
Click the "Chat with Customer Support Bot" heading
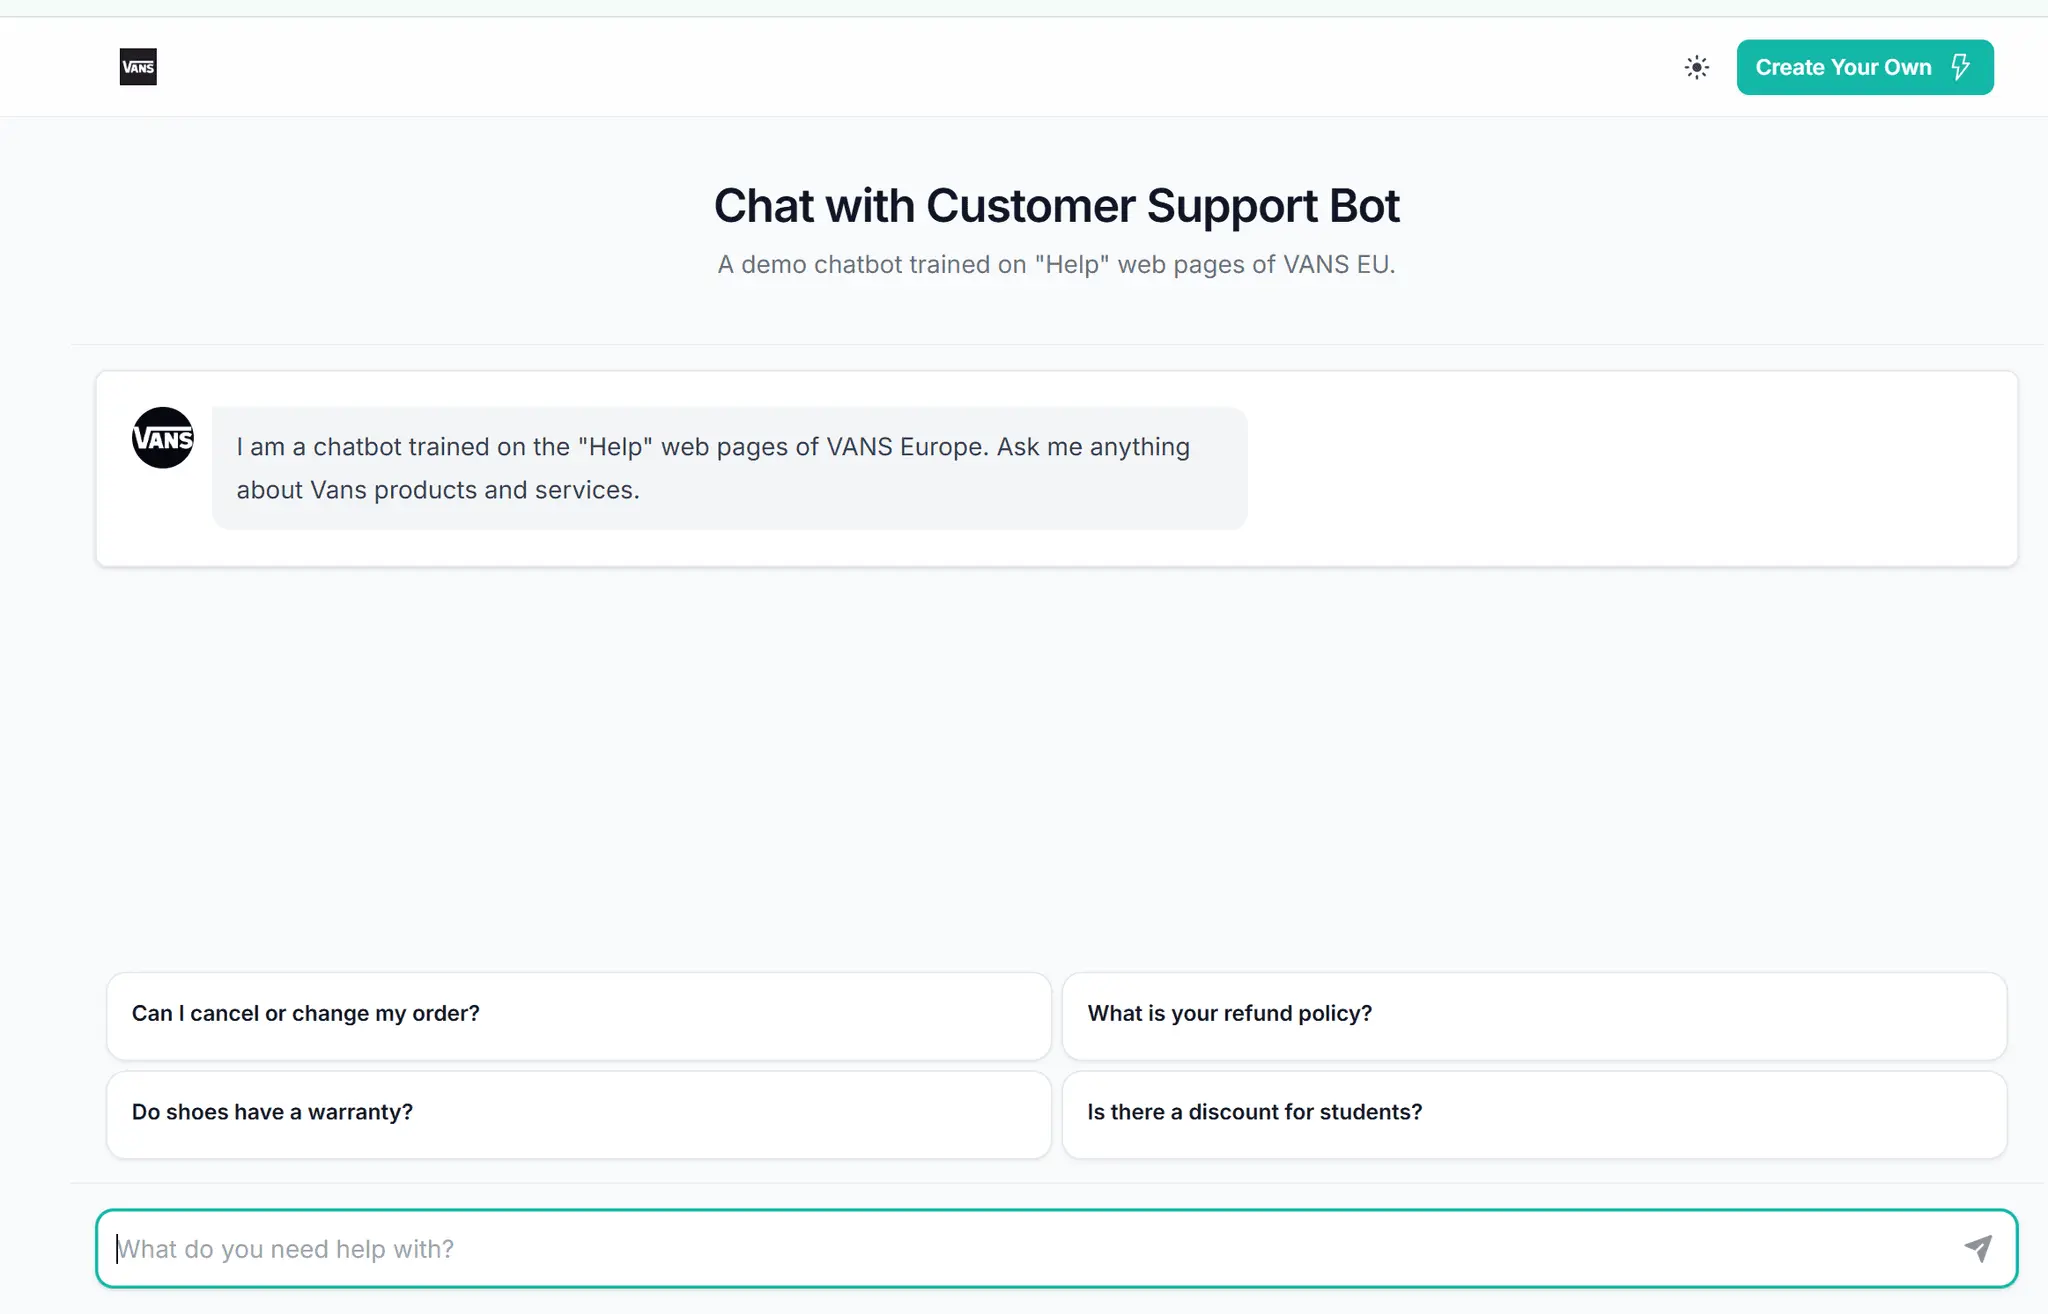[x=1056, y=206]
